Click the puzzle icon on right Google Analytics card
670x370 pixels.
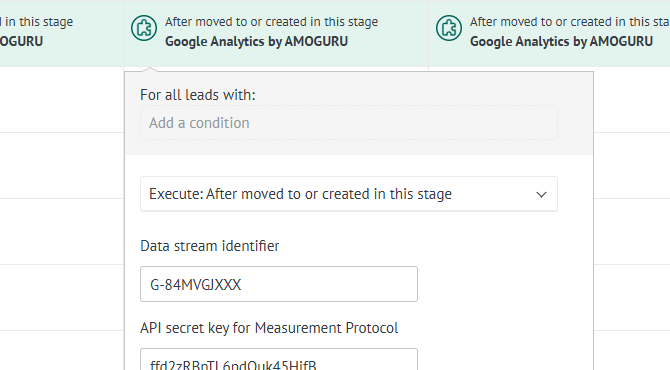pyautogui.click(x=449, y=28)
